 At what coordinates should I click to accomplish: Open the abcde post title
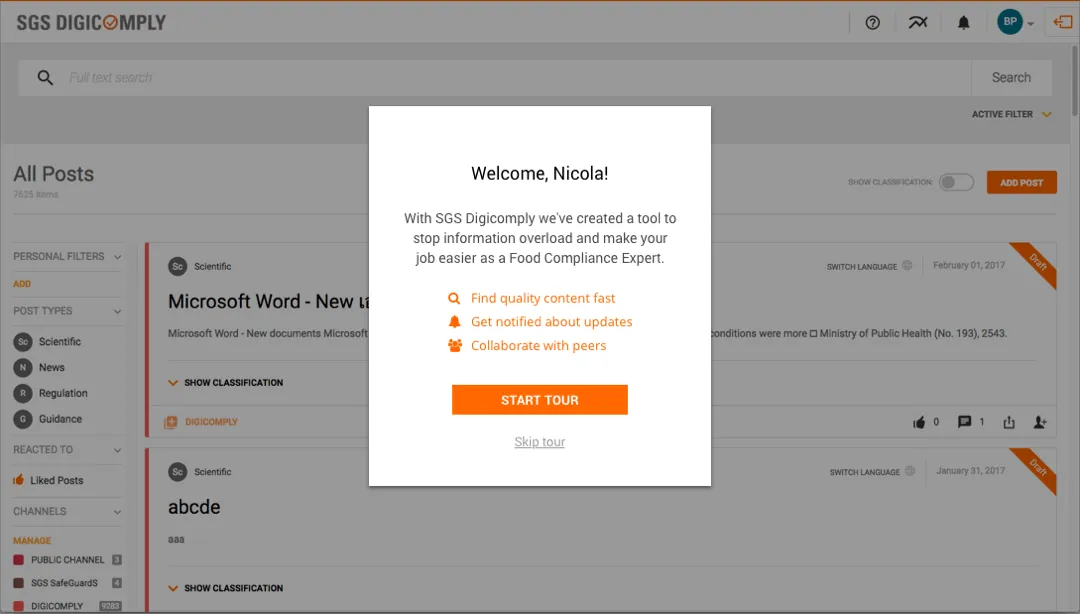click(x=194, y=507)
